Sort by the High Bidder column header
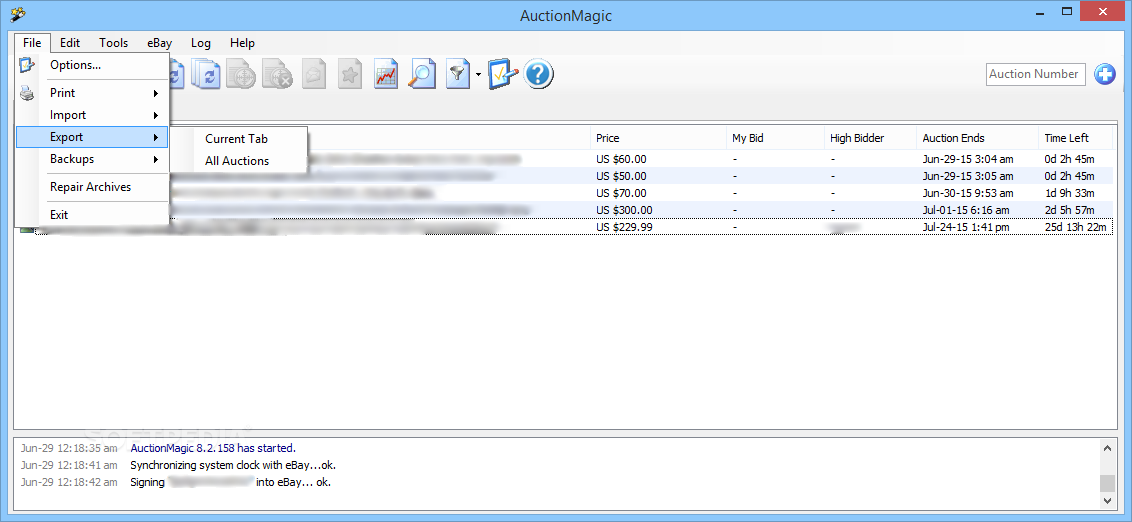This screenshot has width=1132, height=522. pyautogui.click(x=870, y=138)
